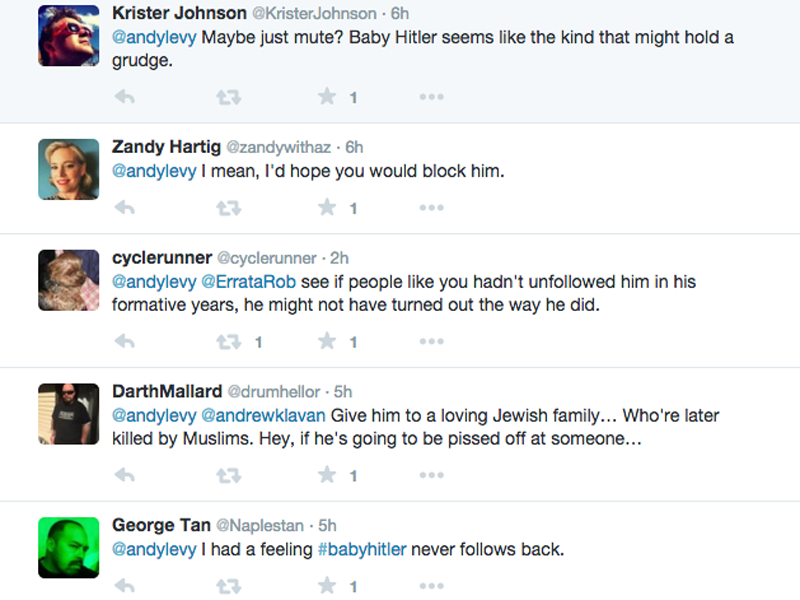Star Krister Johnson's tweet
Image resolution: width=800 pixels, height=600 pixels.
coord(327,97)
